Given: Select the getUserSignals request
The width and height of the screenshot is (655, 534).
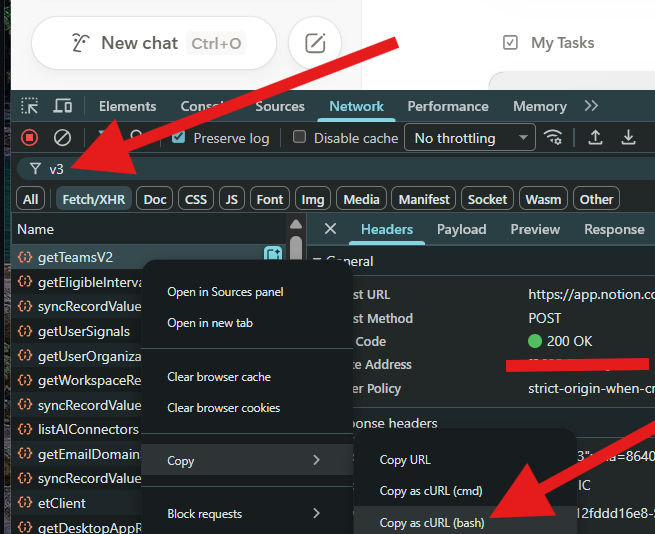Looking at the screenshot, I should click(x=77, y=331).
